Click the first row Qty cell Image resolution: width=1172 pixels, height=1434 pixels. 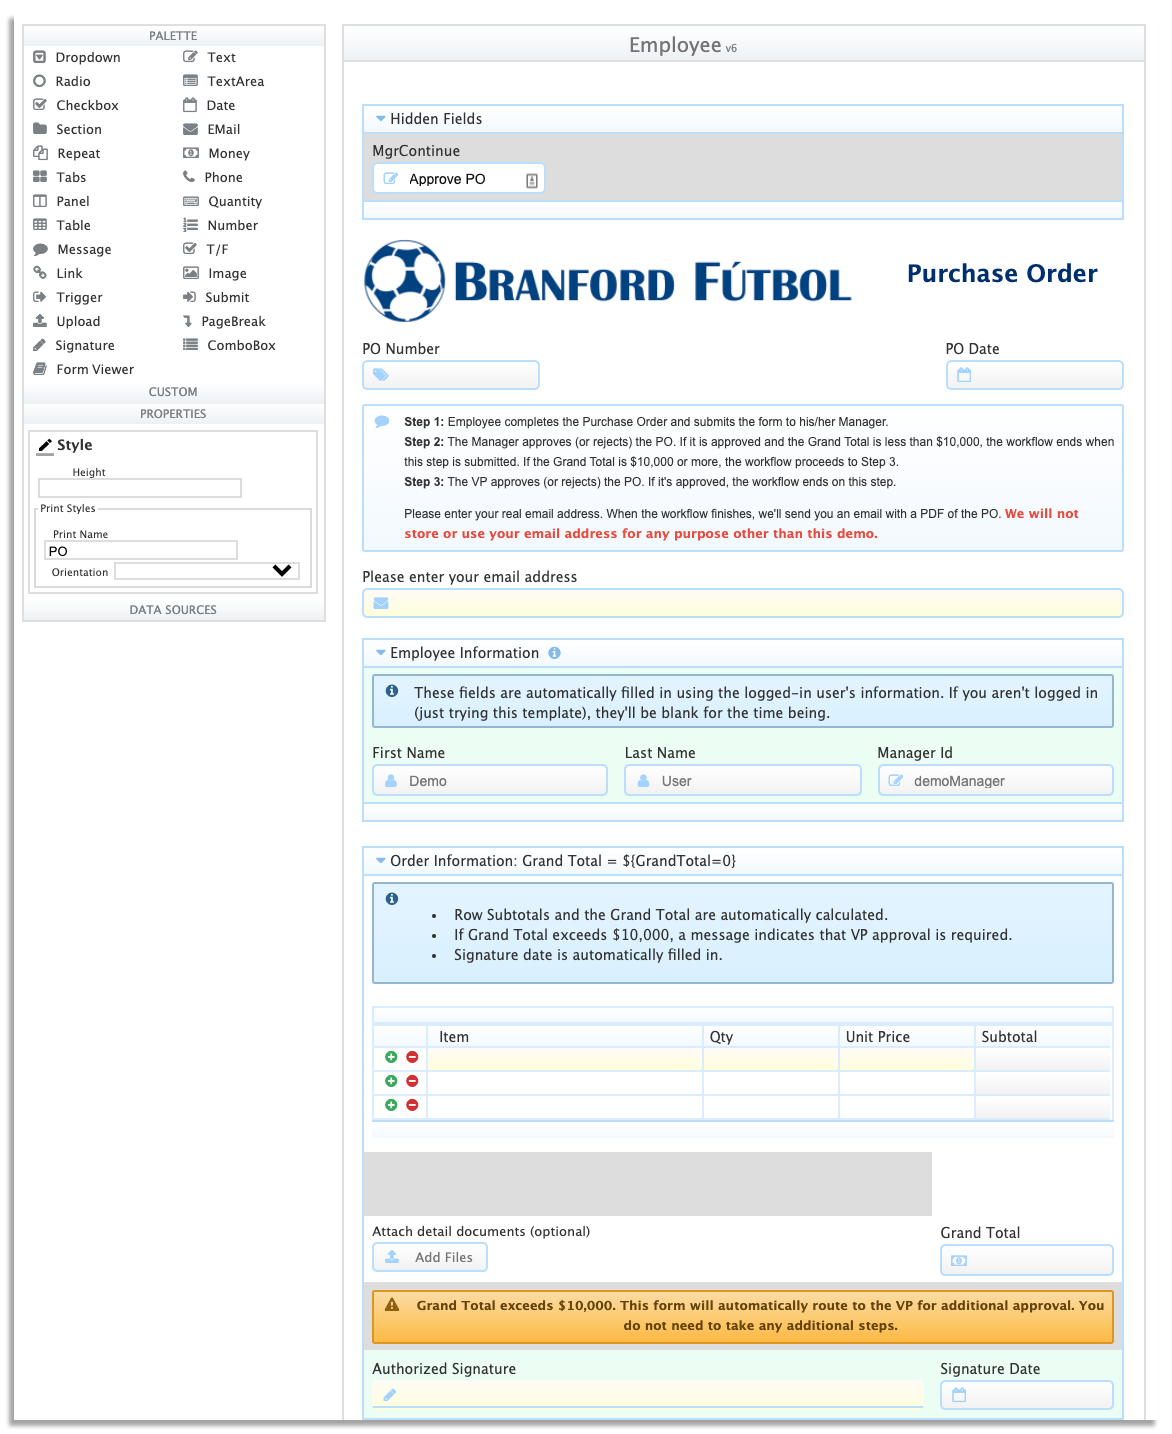[x=771, y=1059]
